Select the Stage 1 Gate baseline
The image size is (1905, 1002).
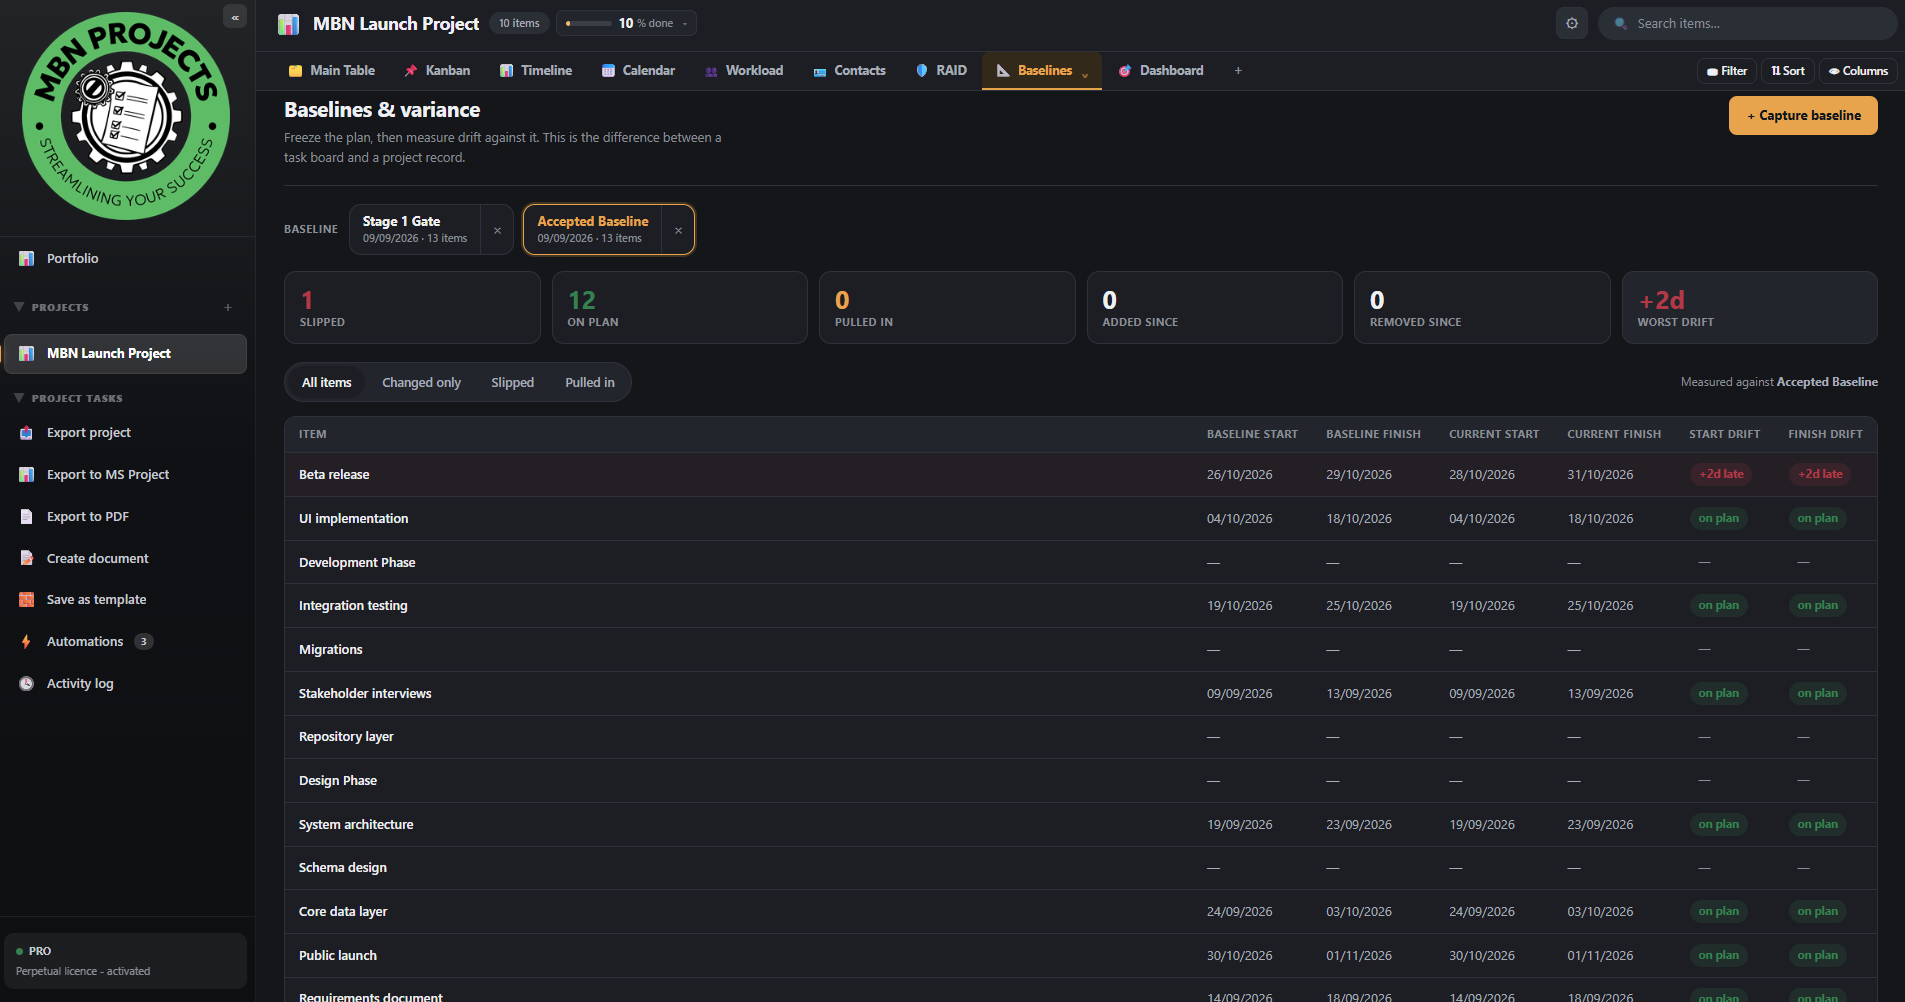pos(415,229)
